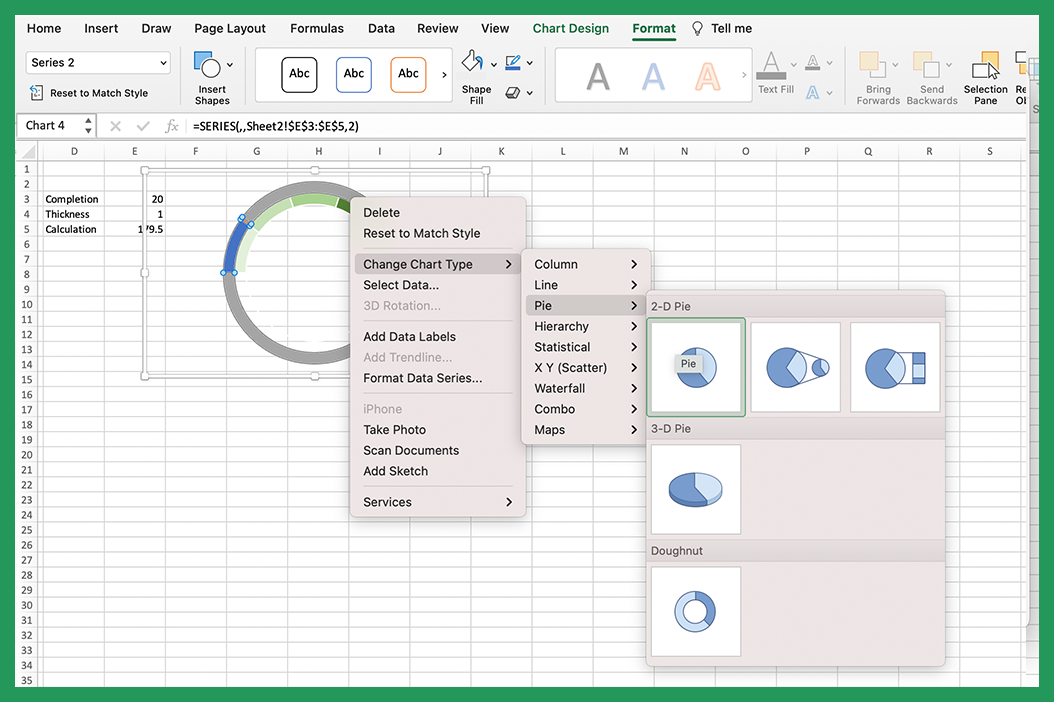Select the 2-D Pie chart thumbnail

[x=696, y=367]
